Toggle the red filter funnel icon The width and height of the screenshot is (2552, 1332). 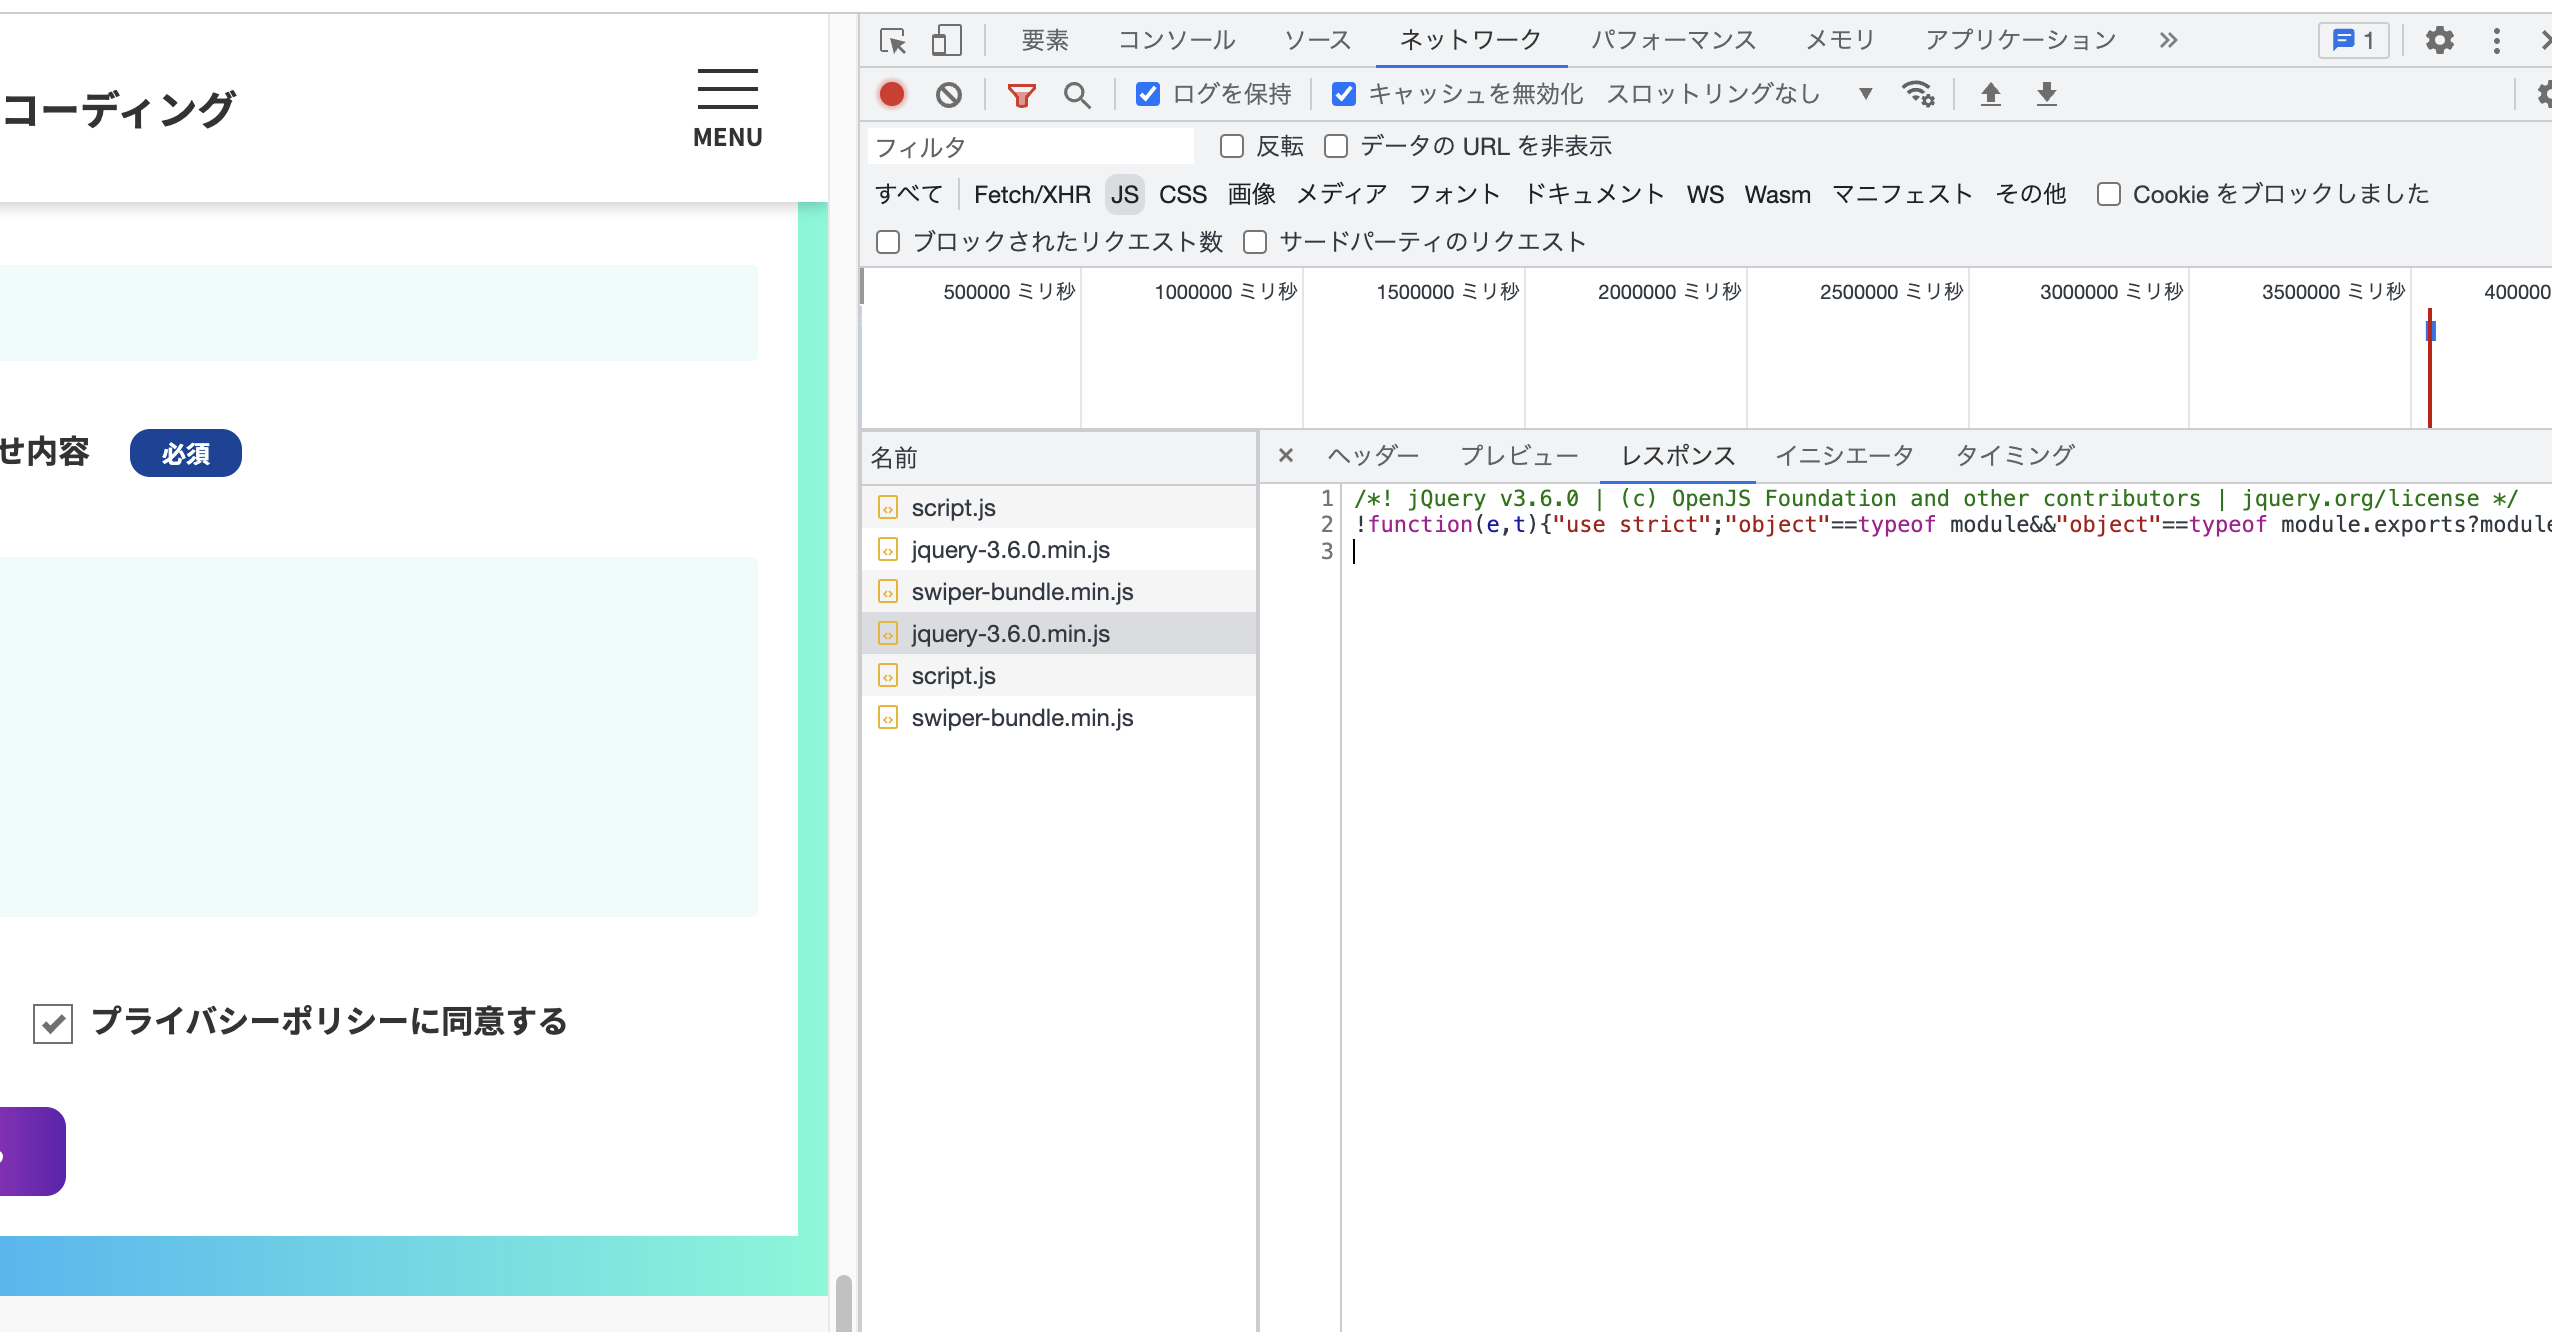tap(1021, 95)
